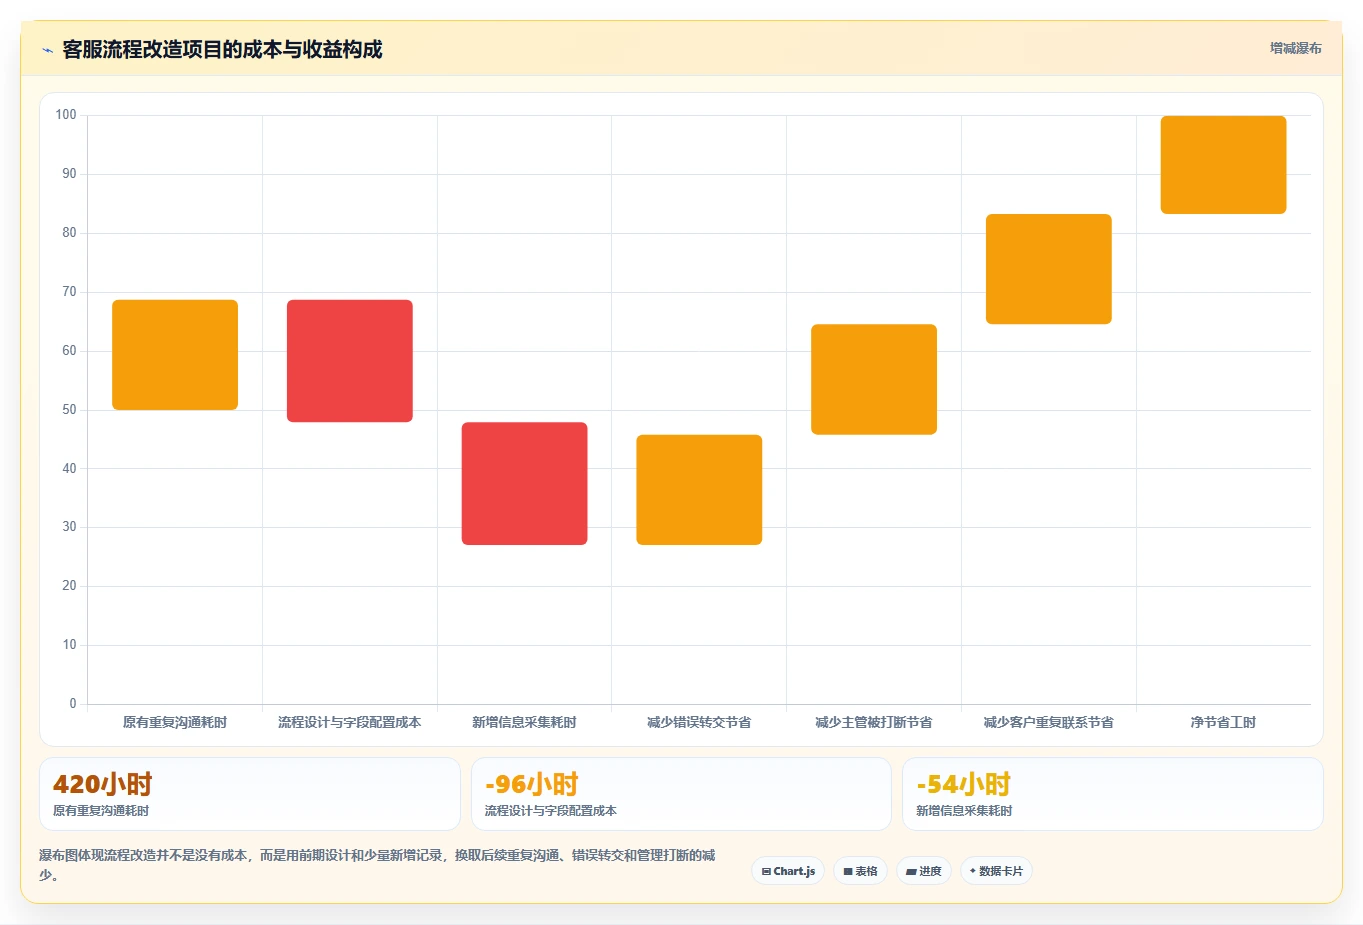Click the y-axis value 70
The height and width of the screenshot is (925, 1363).
69,292
